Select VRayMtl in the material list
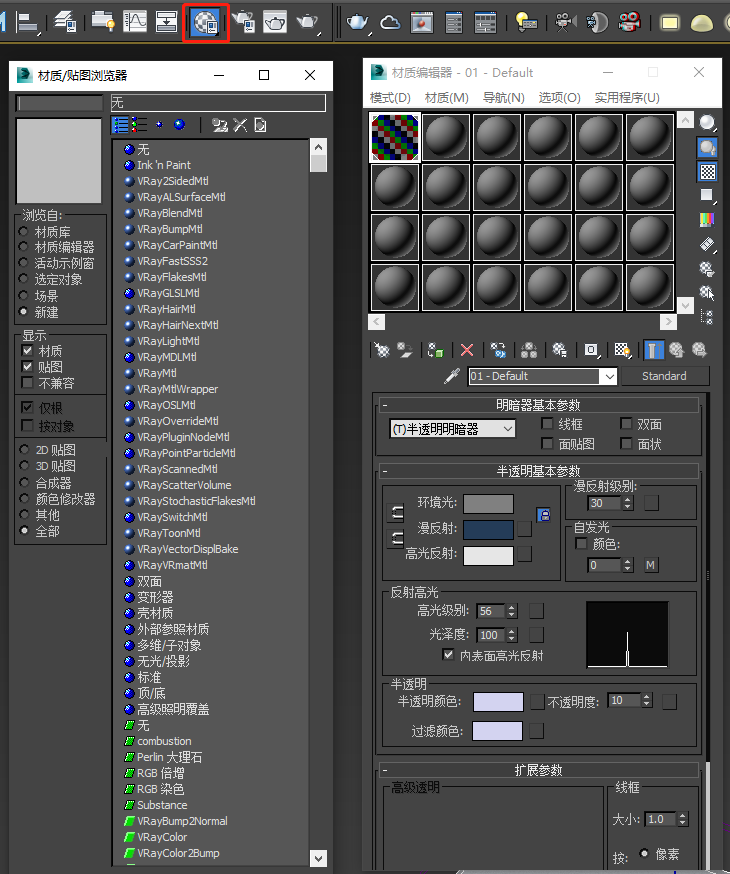 (x=157, y=373)
